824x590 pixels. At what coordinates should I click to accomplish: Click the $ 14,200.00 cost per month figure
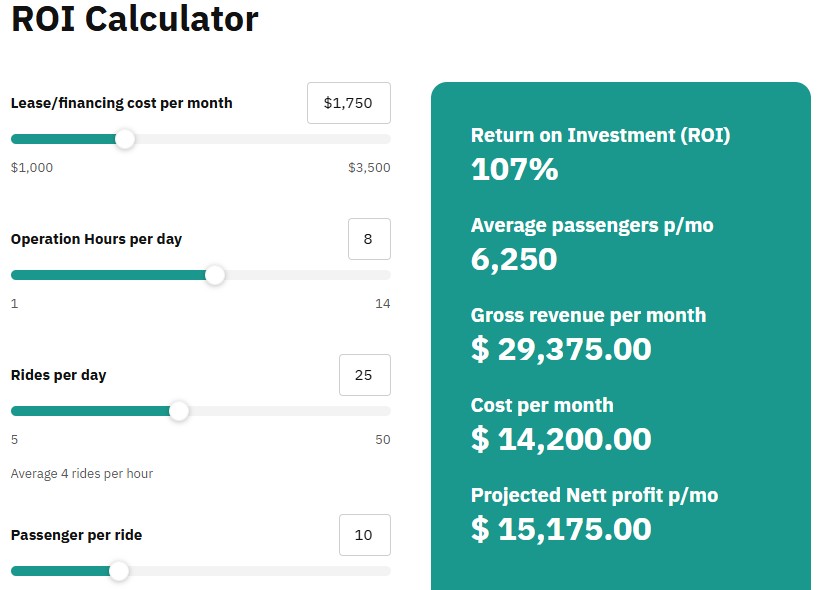(561, 439)
